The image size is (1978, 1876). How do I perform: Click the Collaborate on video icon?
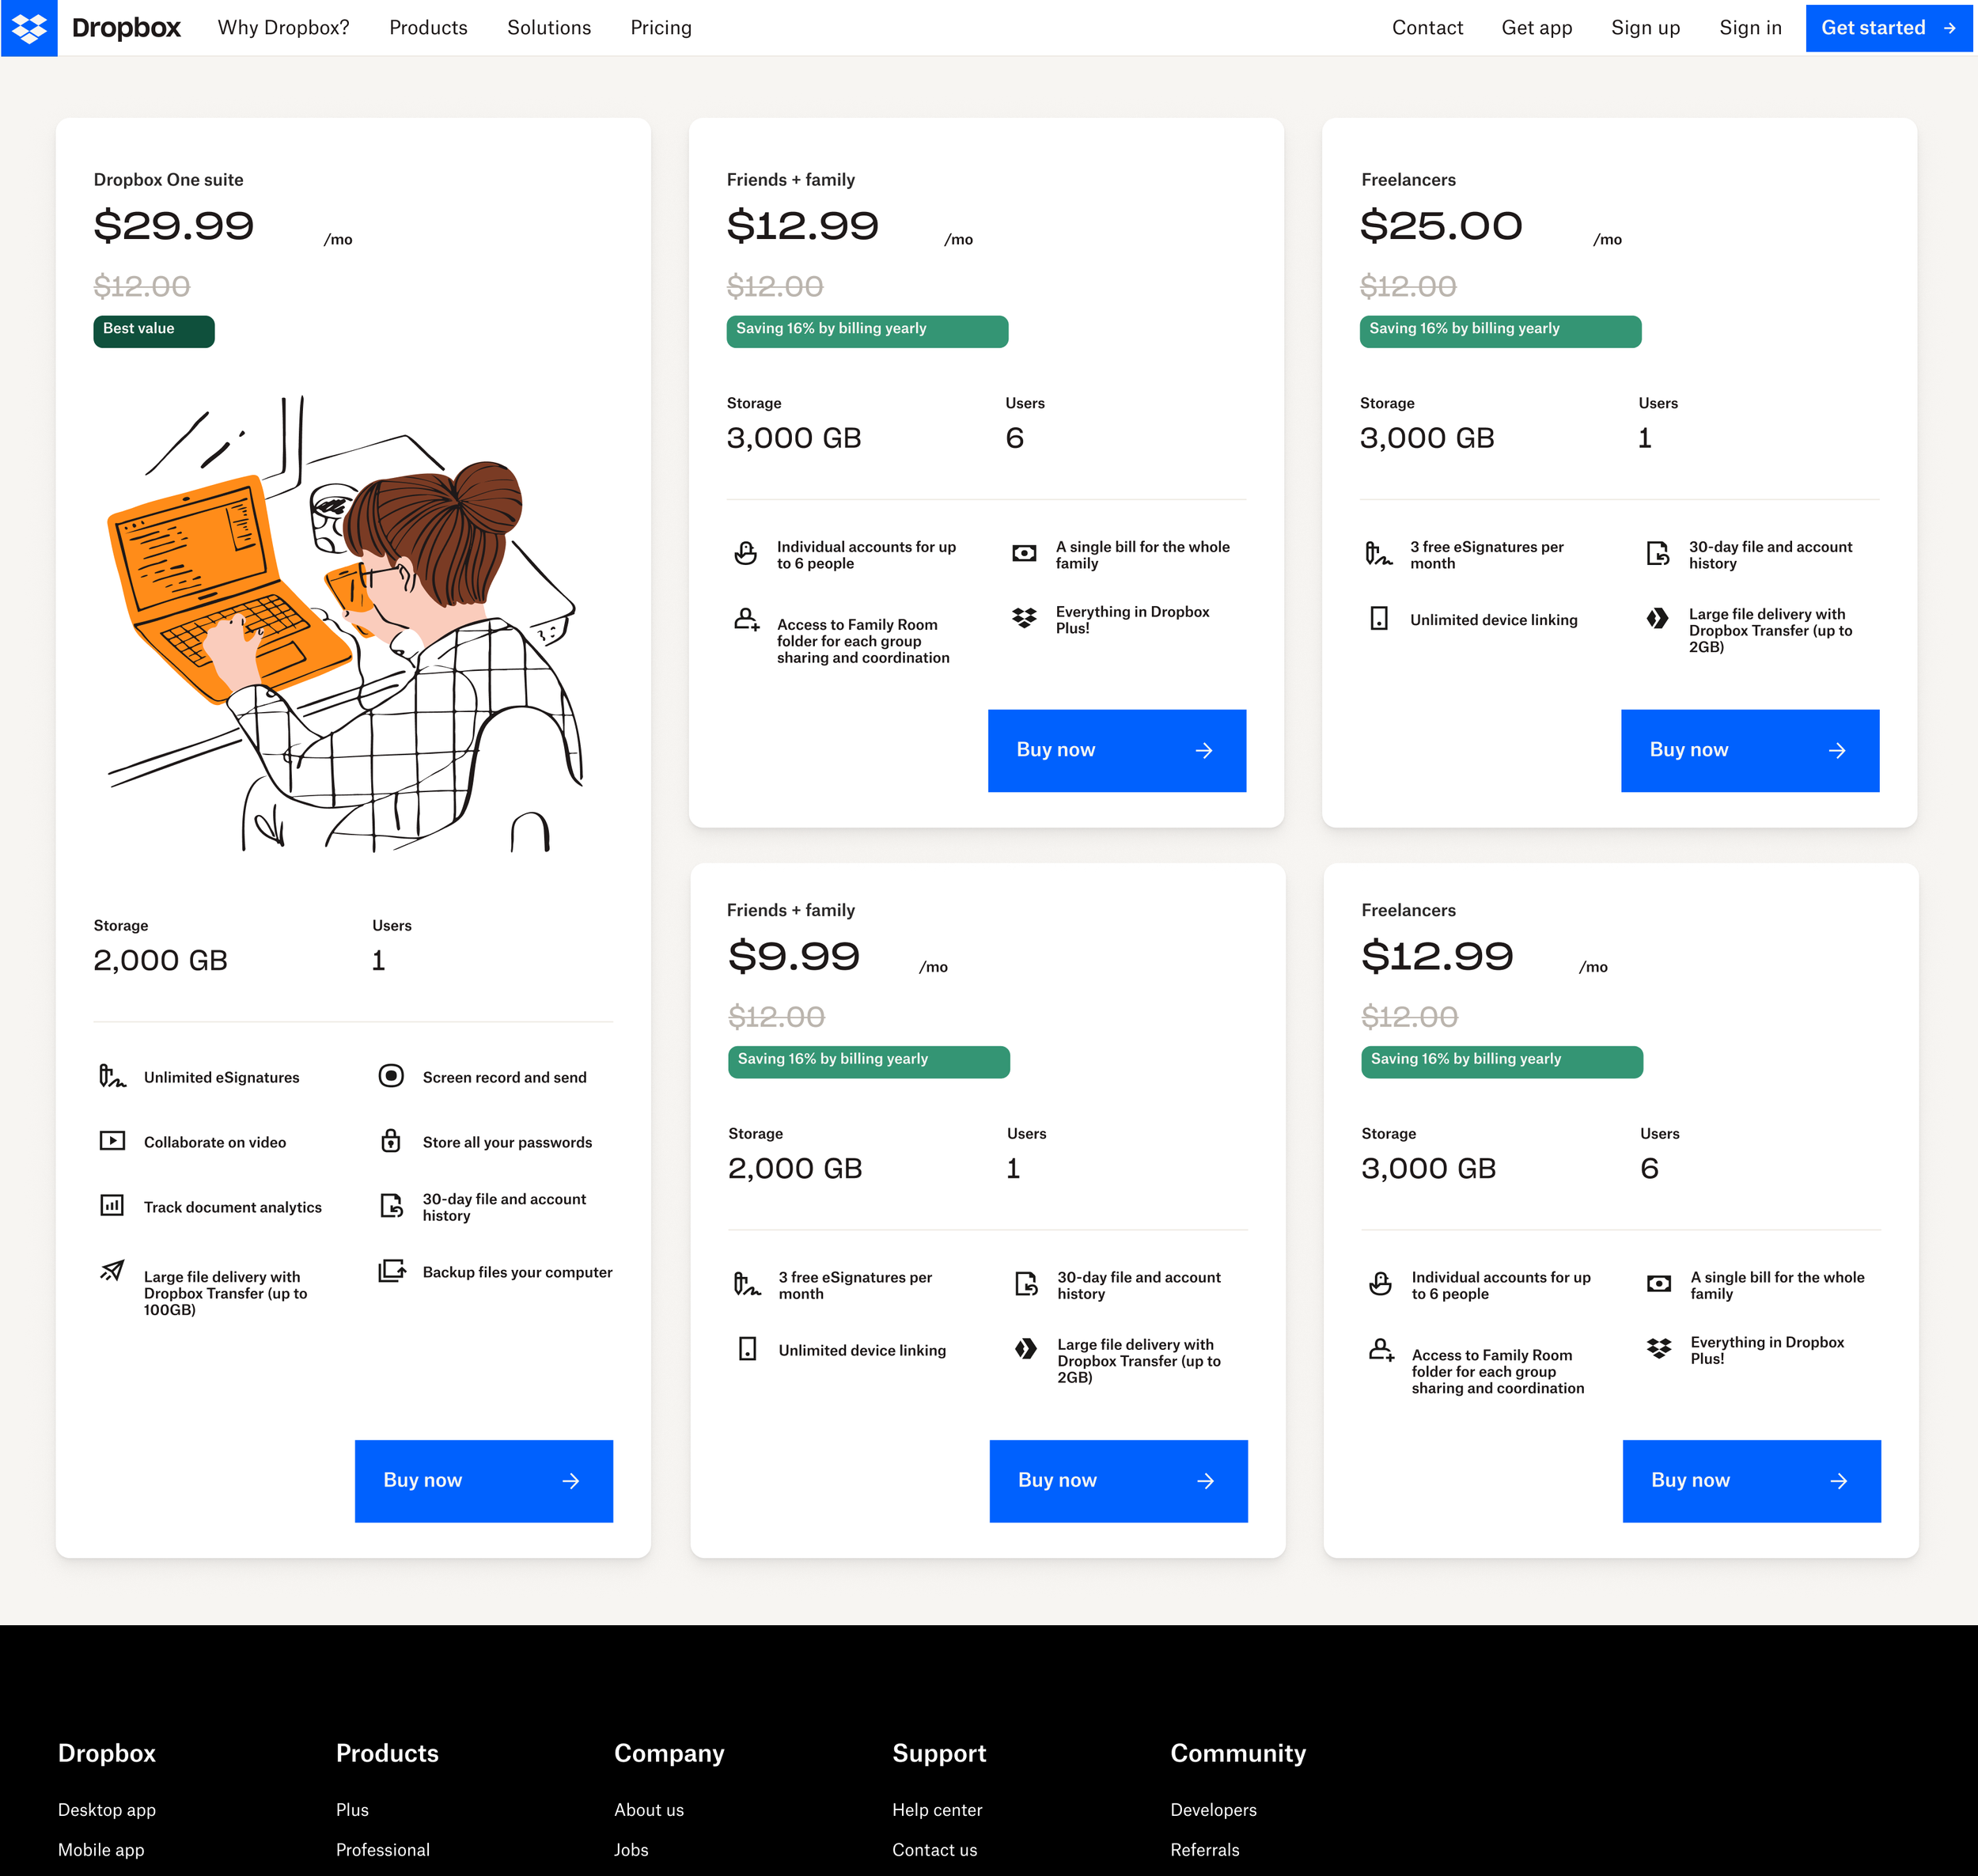[112, 1141]
